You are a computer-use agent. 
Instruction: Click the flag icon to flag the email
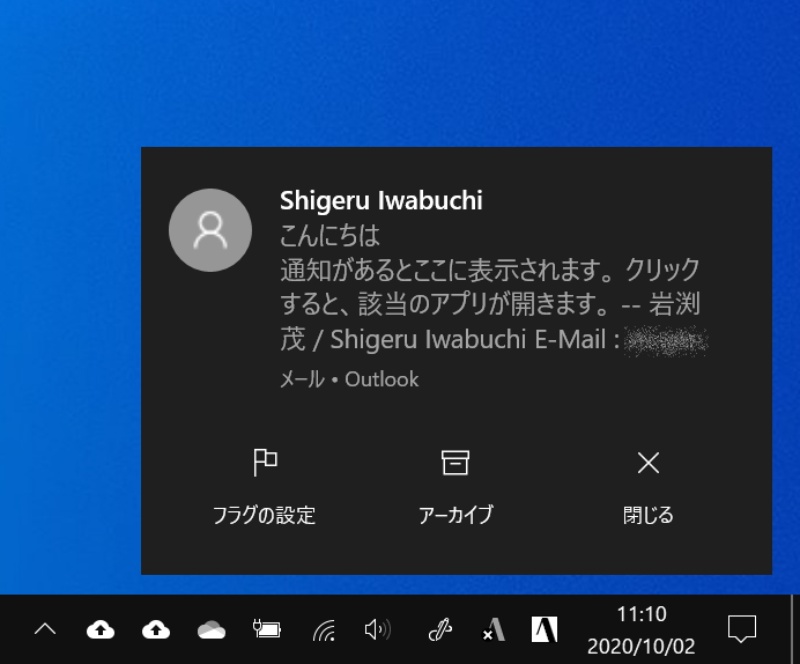pyautogui.click(x=265, y=462)
